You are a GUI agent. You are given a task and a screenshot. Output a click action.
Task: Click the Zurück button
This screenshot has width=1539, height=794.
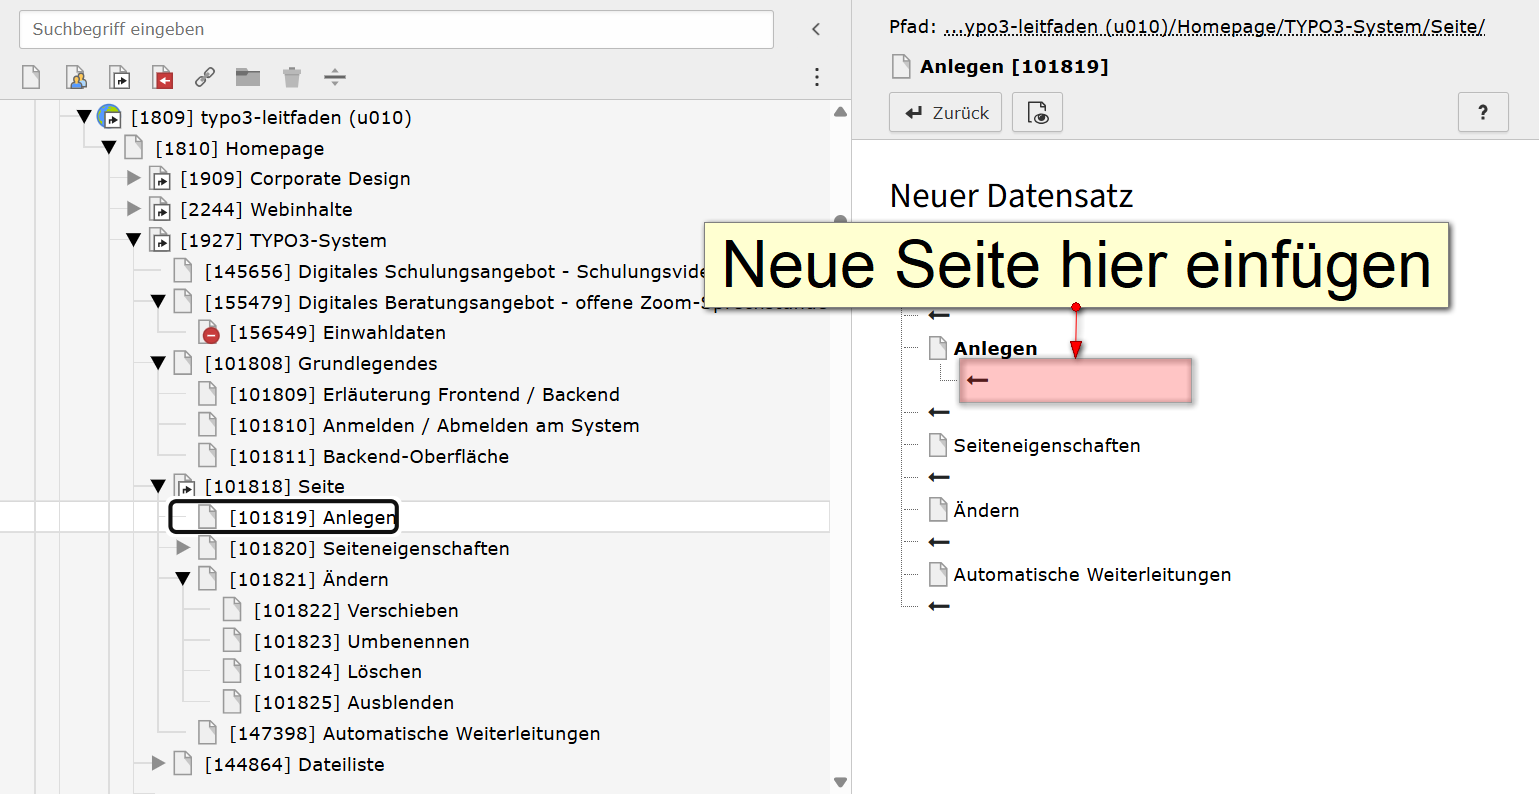pos(946,113)
